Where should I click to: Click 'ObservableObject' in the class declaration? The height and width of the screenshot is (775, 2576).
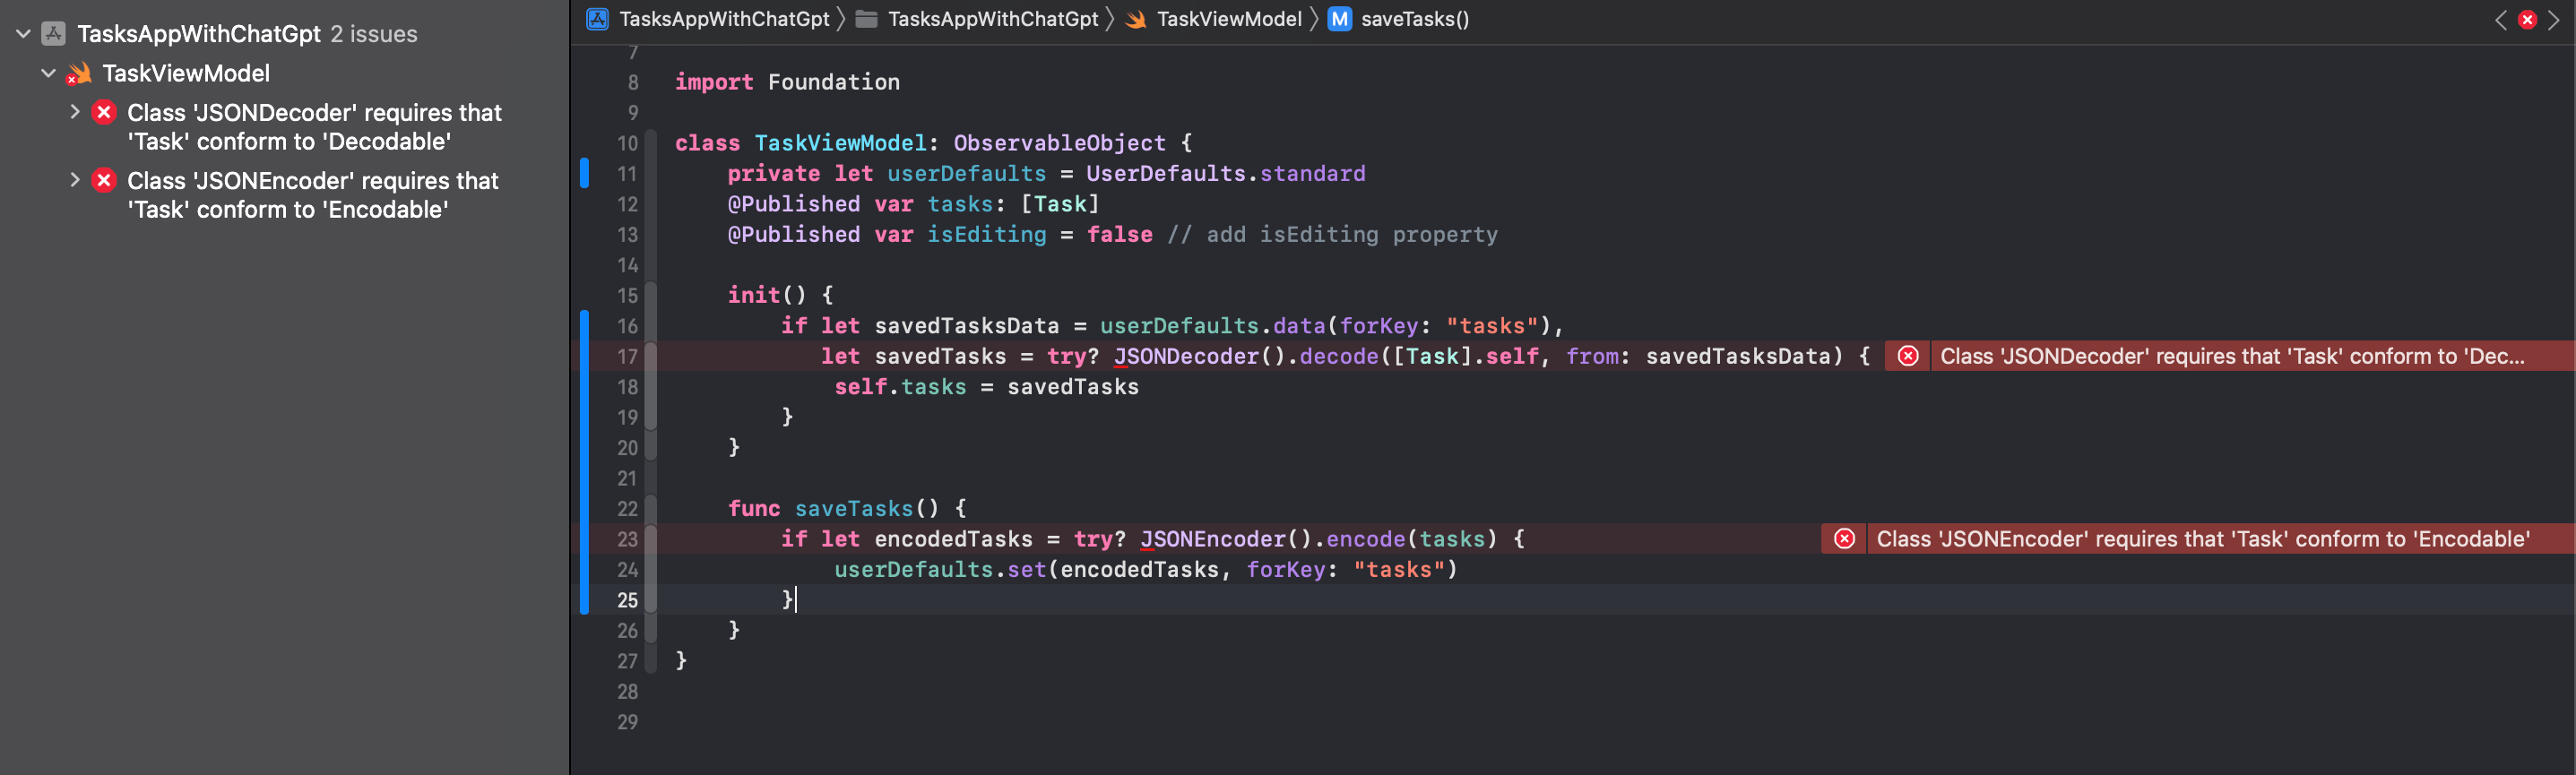1059,143
